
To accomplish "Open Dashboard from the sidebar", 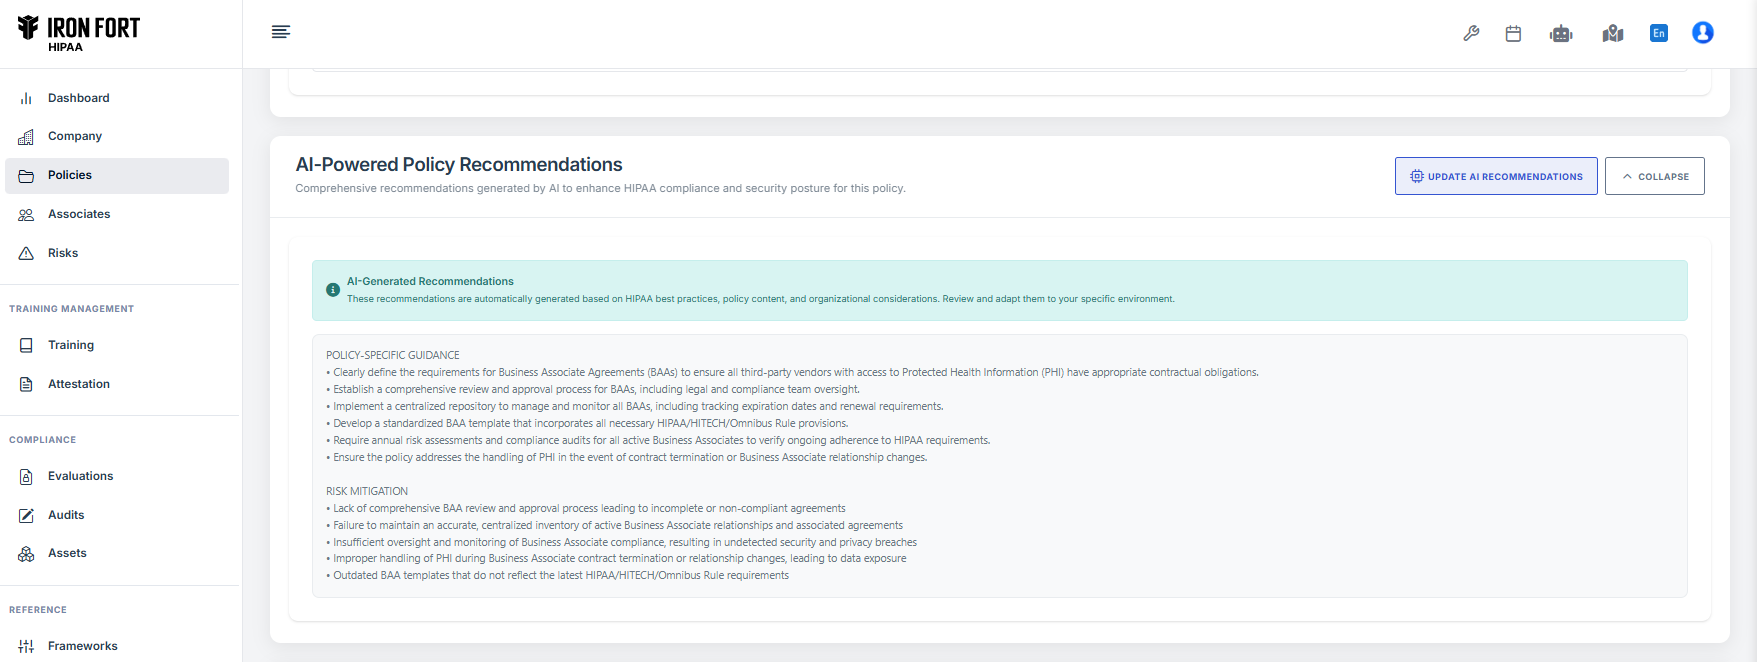I will coord(78,98).
